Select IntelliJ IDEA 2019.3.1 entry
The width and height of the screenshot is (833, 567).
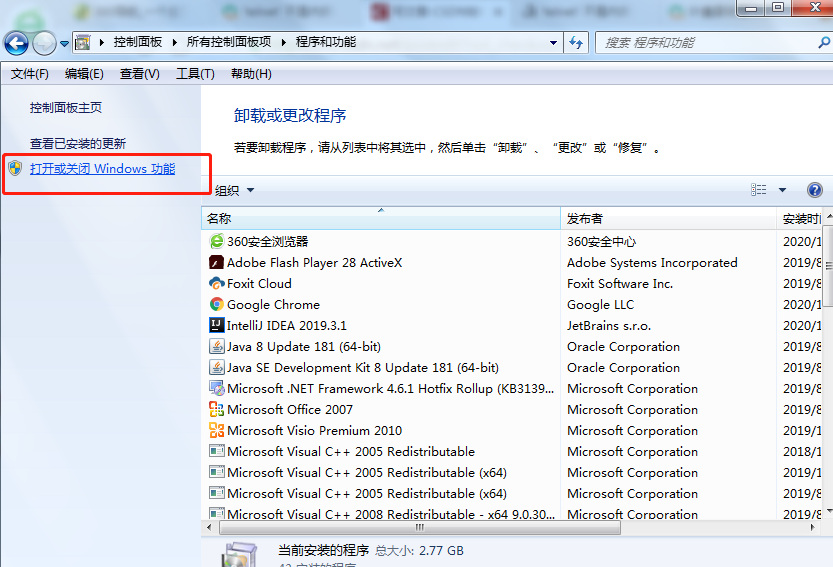point(287,326)
